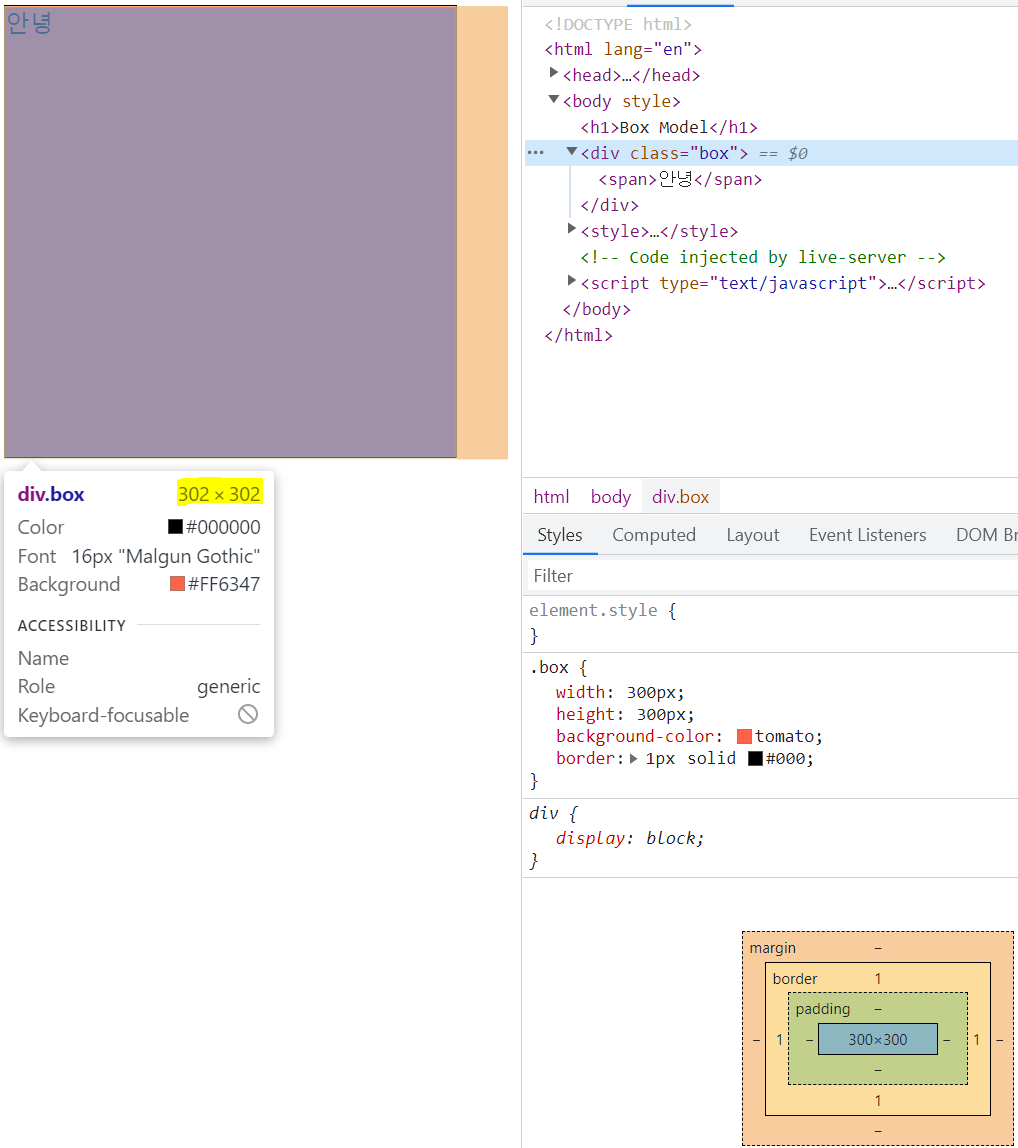The image size is (1018, 1148).
Task: Click the margin label in box model
Action: (772, 948)
